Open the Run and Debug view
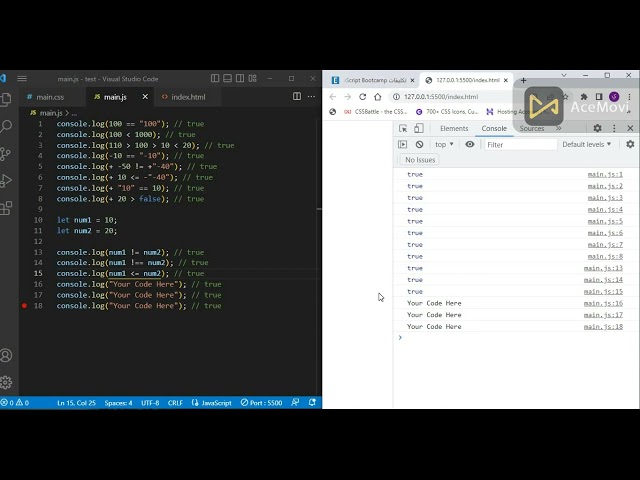This screenshot has height=480, width=640. (6, 181)
